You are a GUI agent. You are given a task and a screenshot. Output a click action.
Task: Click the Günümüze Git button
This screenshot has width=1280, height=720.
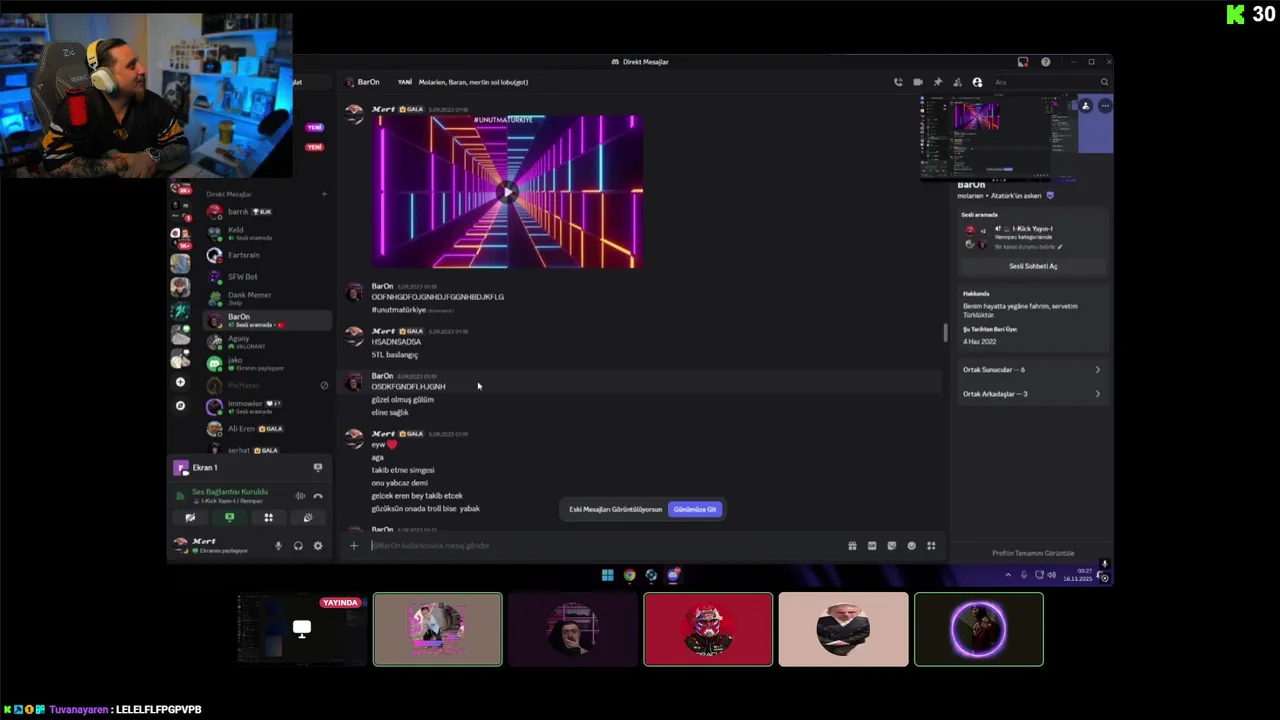(x=695, y=509)
